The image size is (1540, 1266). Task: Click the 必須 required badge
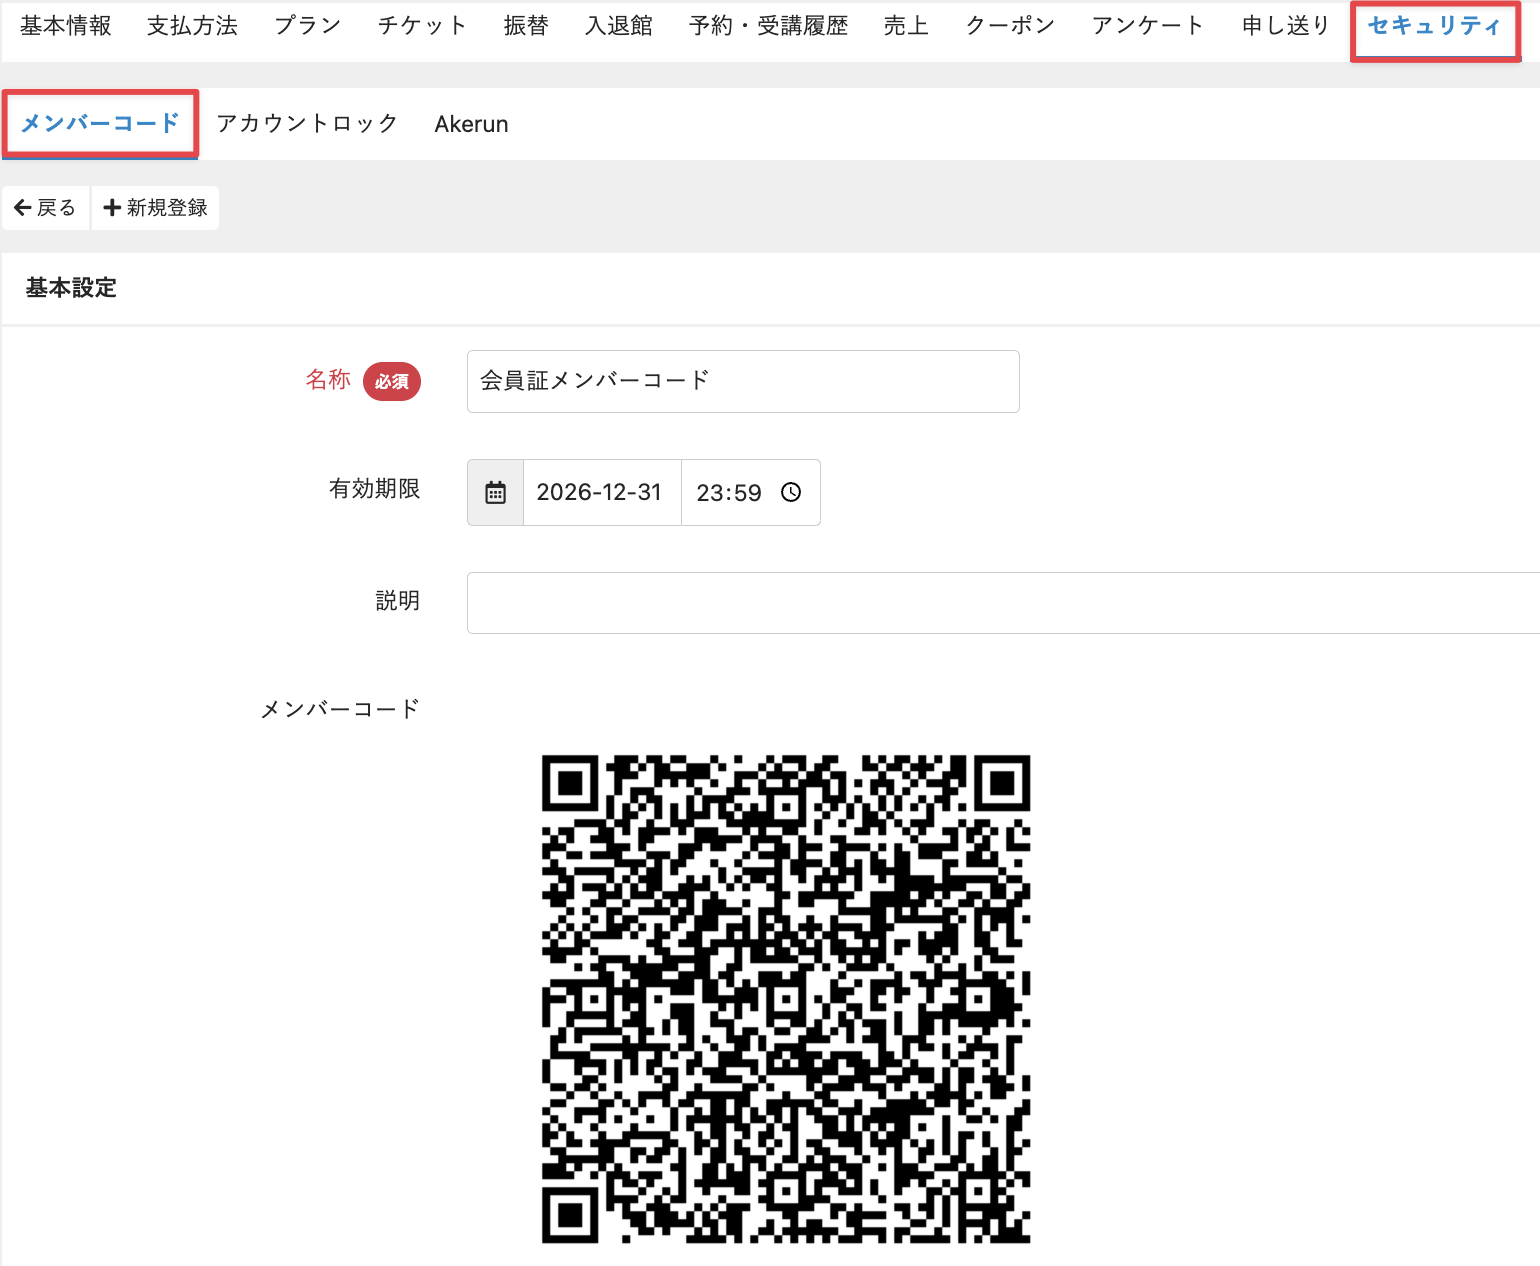[392, 381]
